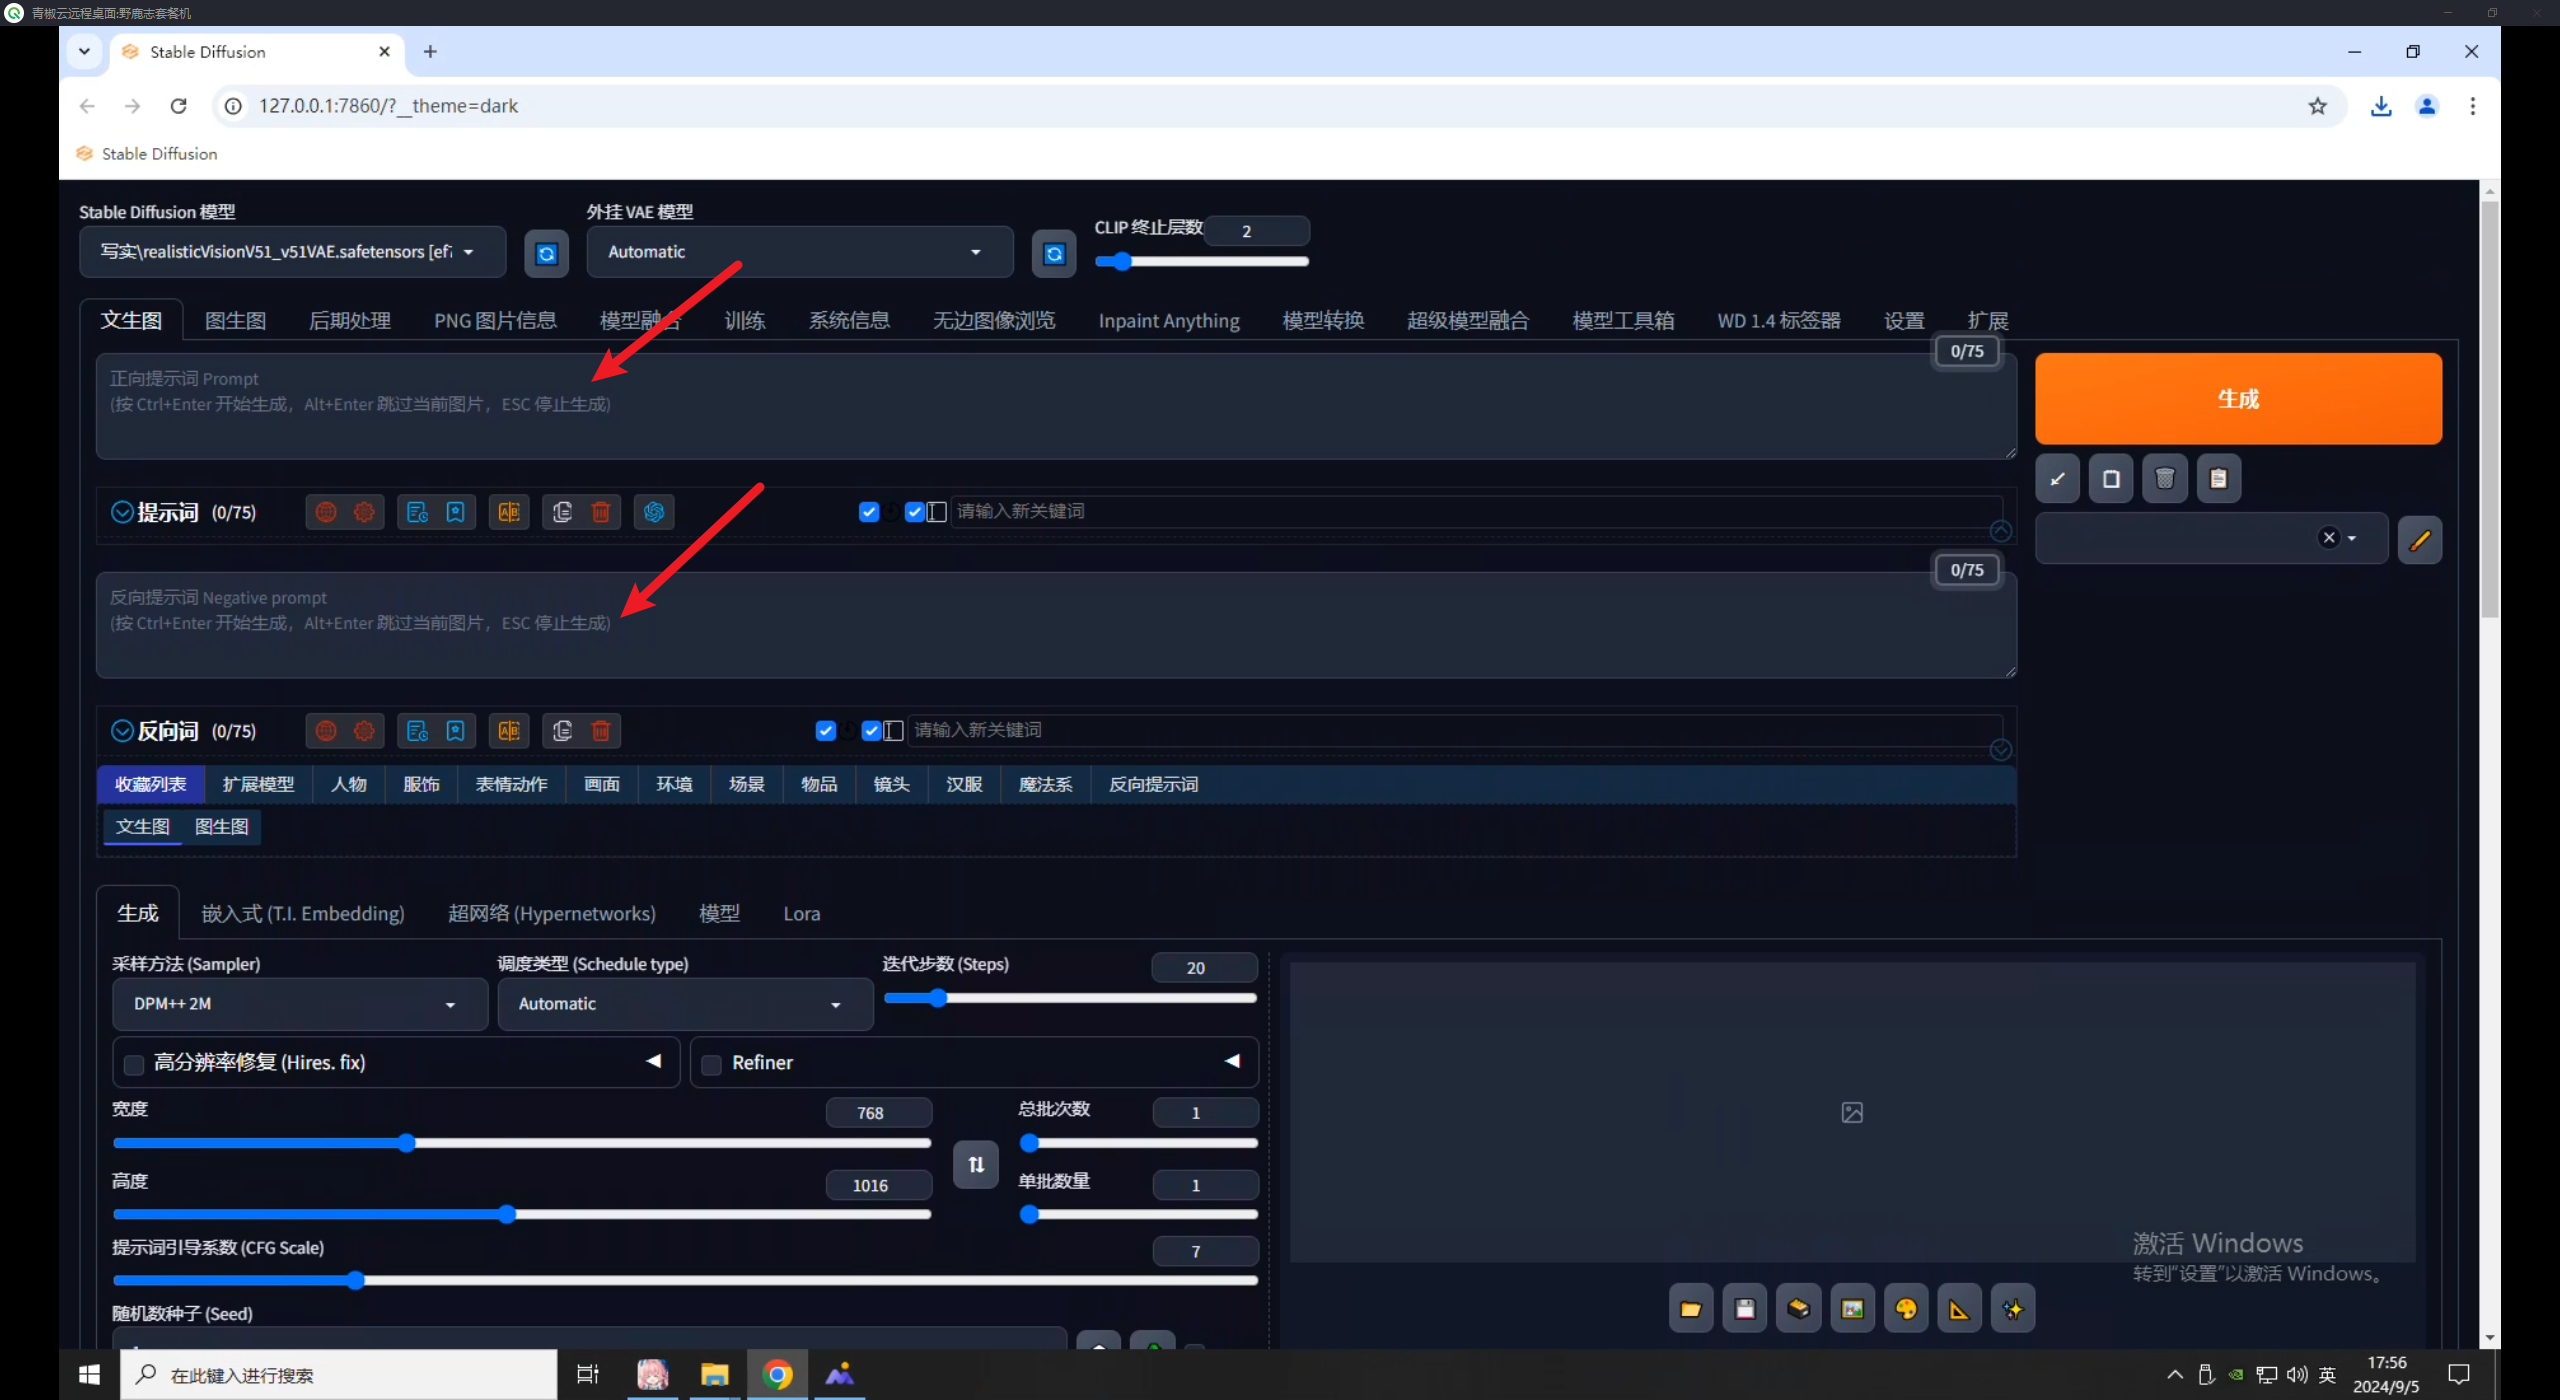Open the WD 1.4 标签器 tab
This screenshot has height=1400, width=2560.
1779,321
